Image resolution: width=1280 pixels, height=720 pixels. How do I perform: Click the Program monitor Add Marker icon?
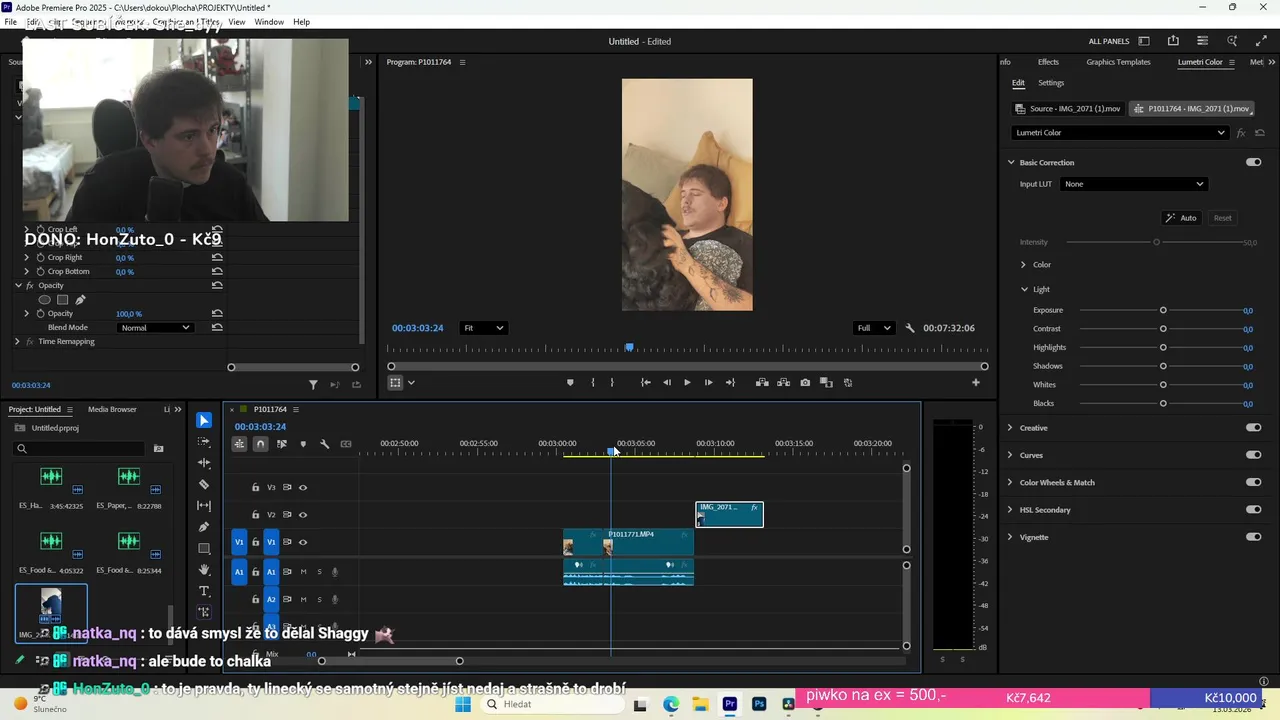570,382
